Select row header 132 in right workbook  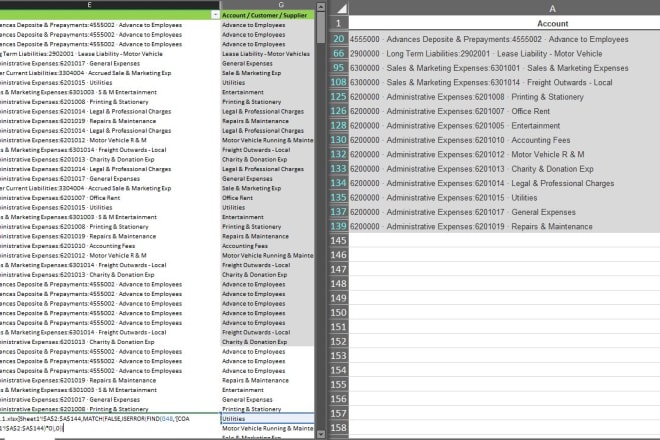click(338, 154)
